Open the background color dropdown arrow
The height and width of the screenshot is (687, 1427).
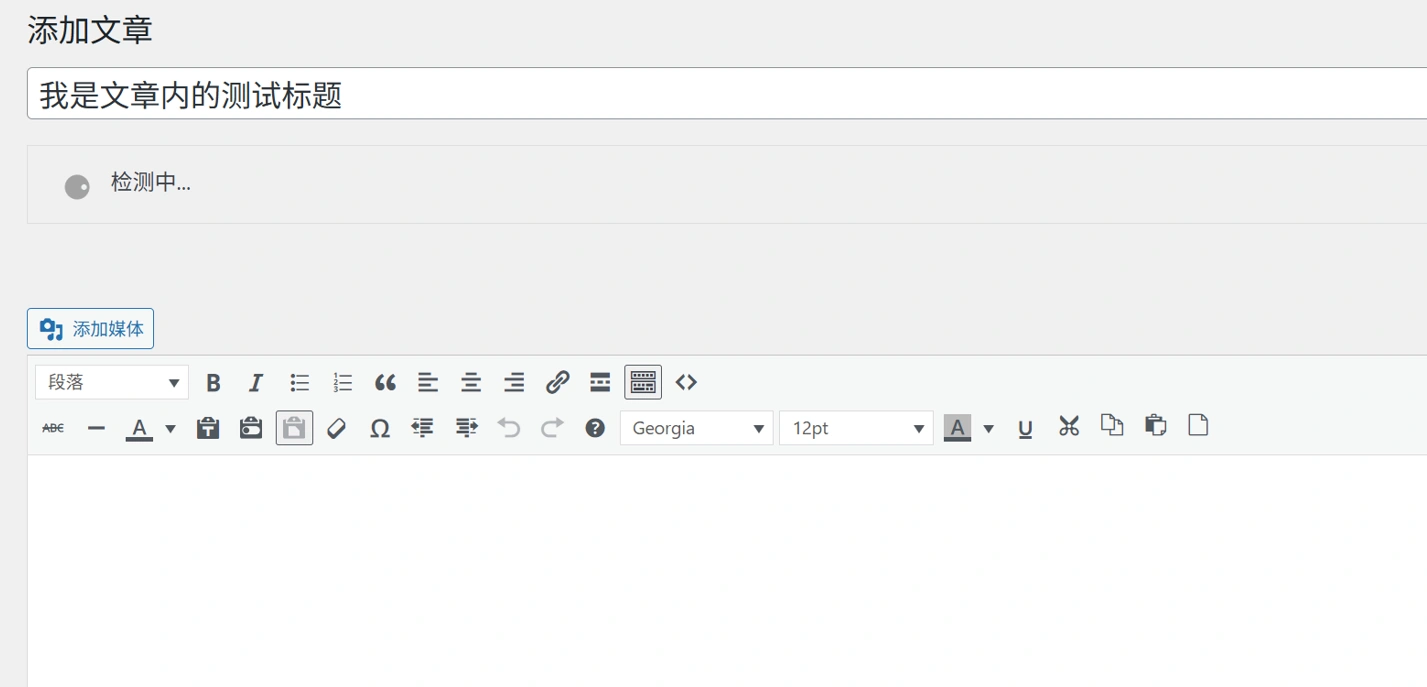(988, 429)
